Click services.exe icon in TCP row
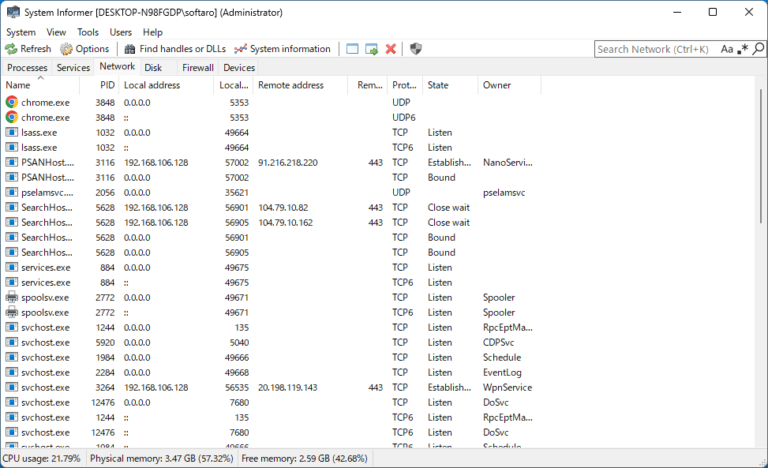Image resolution: width=768 pixels, height=468 pixels. pyautogui.click(x=12, y=267)
